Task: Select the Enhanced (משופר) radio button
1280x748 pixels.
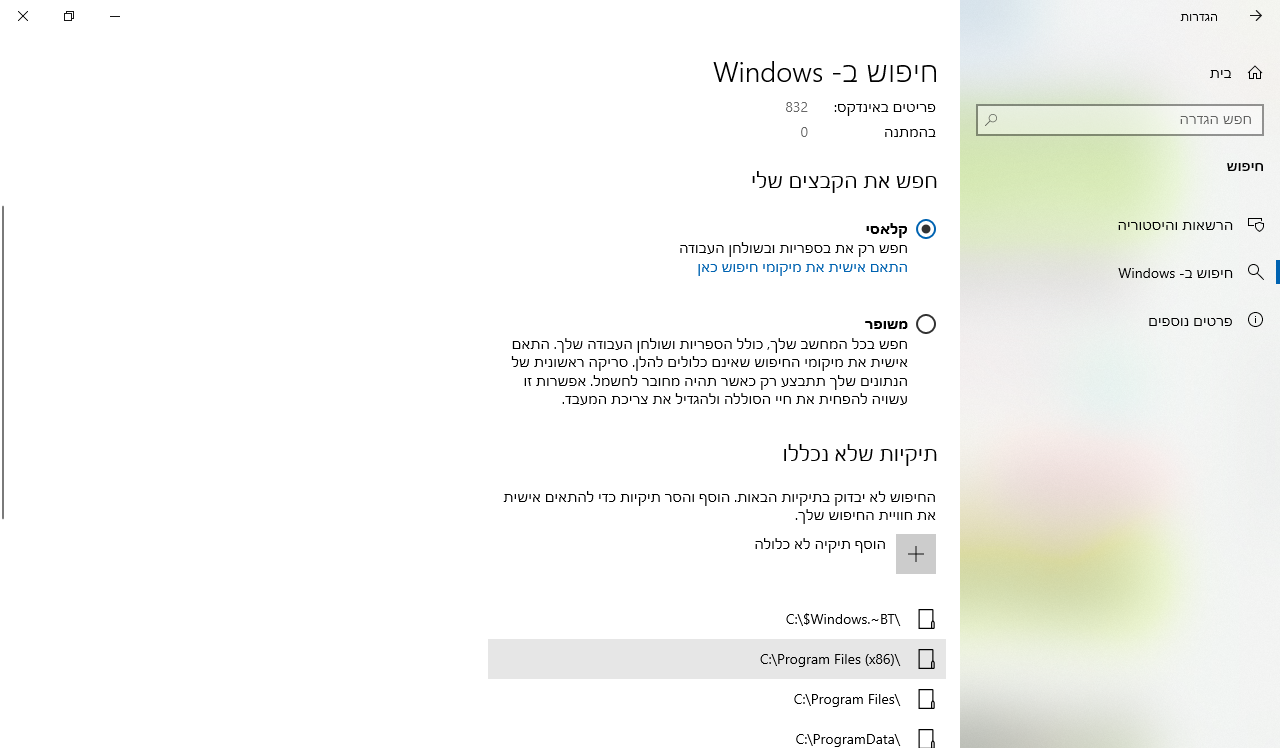Action: pyautogui.click(x=926, y=324)
